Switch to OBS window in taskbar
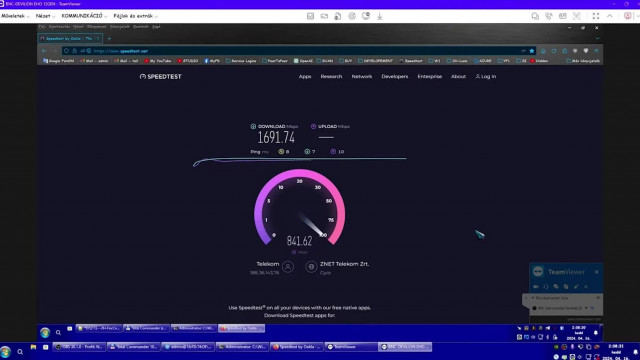 point(79,347)
